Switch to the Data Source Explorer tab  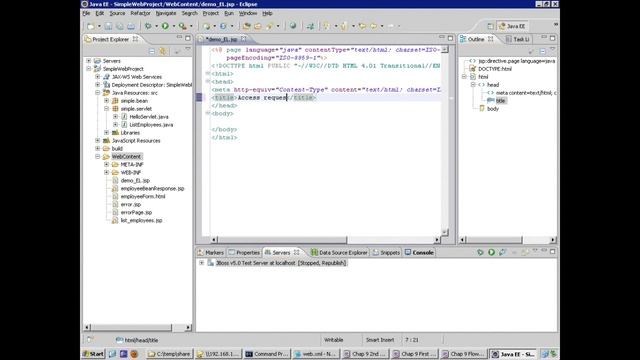coord(339,253)
